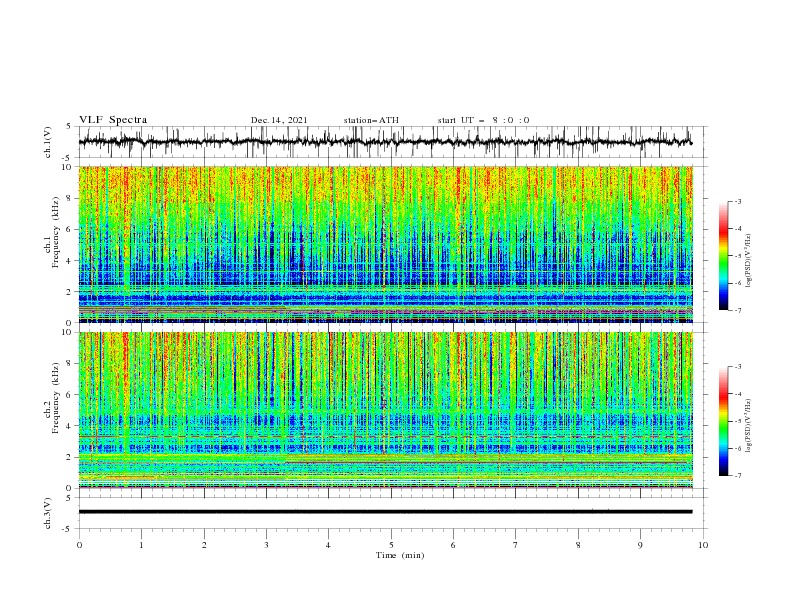
Task: Click the "-5" tick on ch.1 colorbar
Action: tap(738, 256)
